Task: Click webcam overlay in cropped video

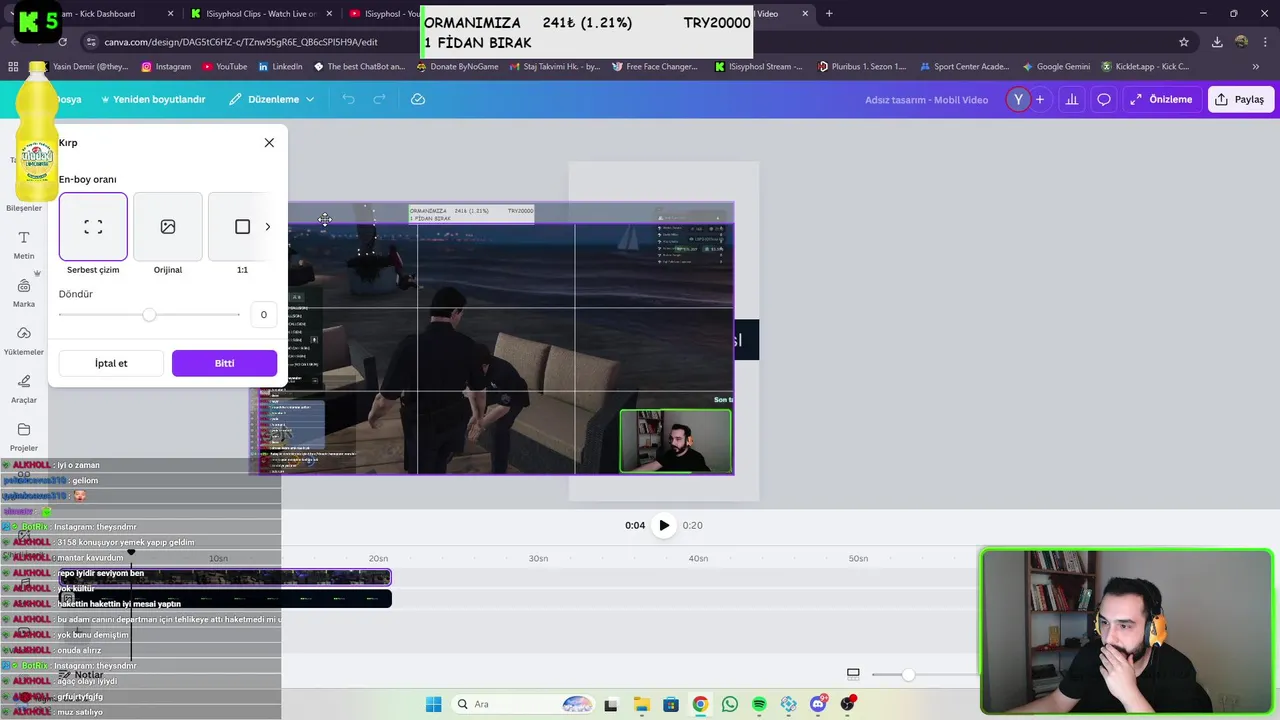Action: pos(676,441)
